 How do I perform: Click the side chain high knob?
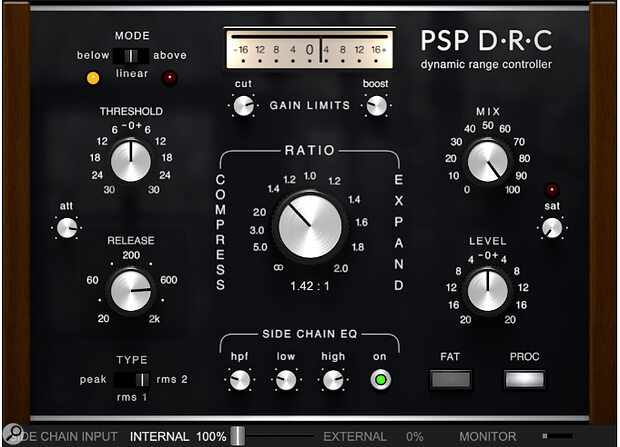333,380
